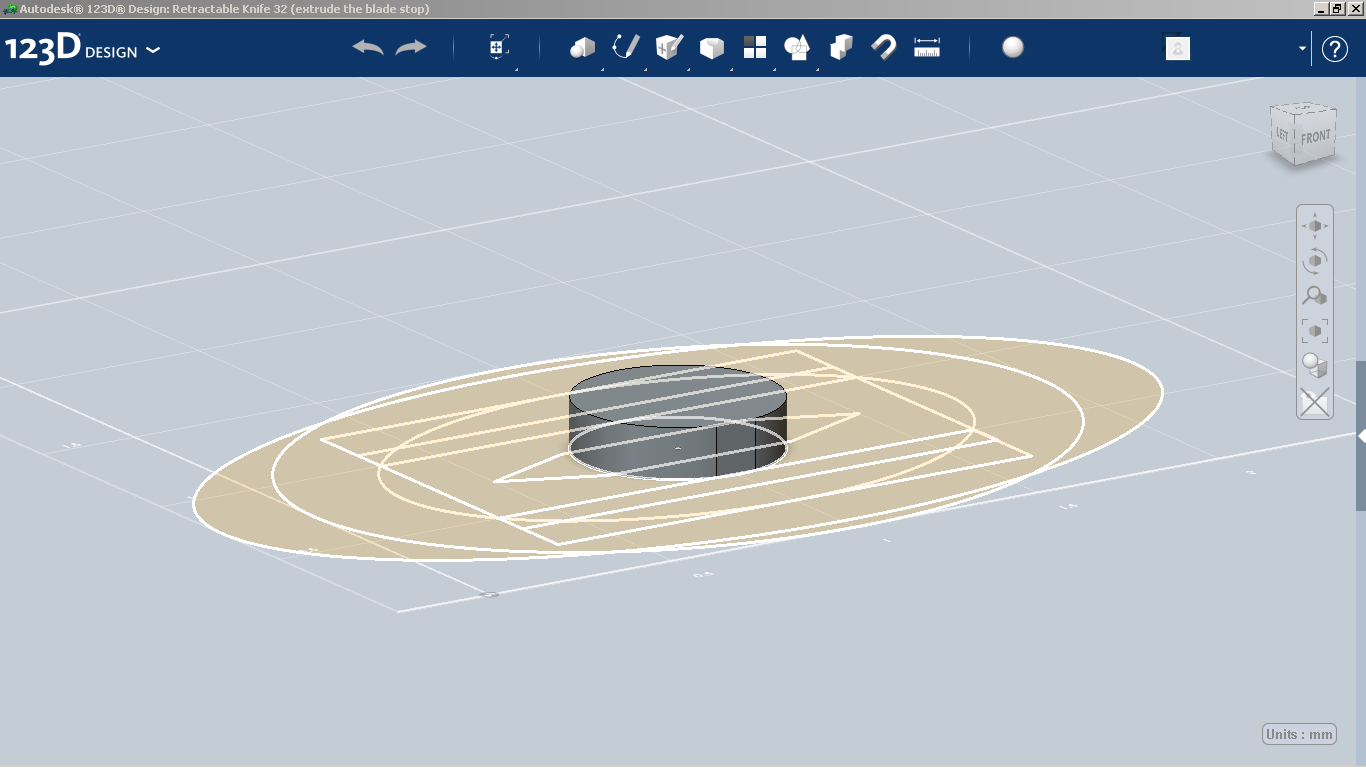Open the account sign-in menu
1366x768 pixels.
[1177, 48]
